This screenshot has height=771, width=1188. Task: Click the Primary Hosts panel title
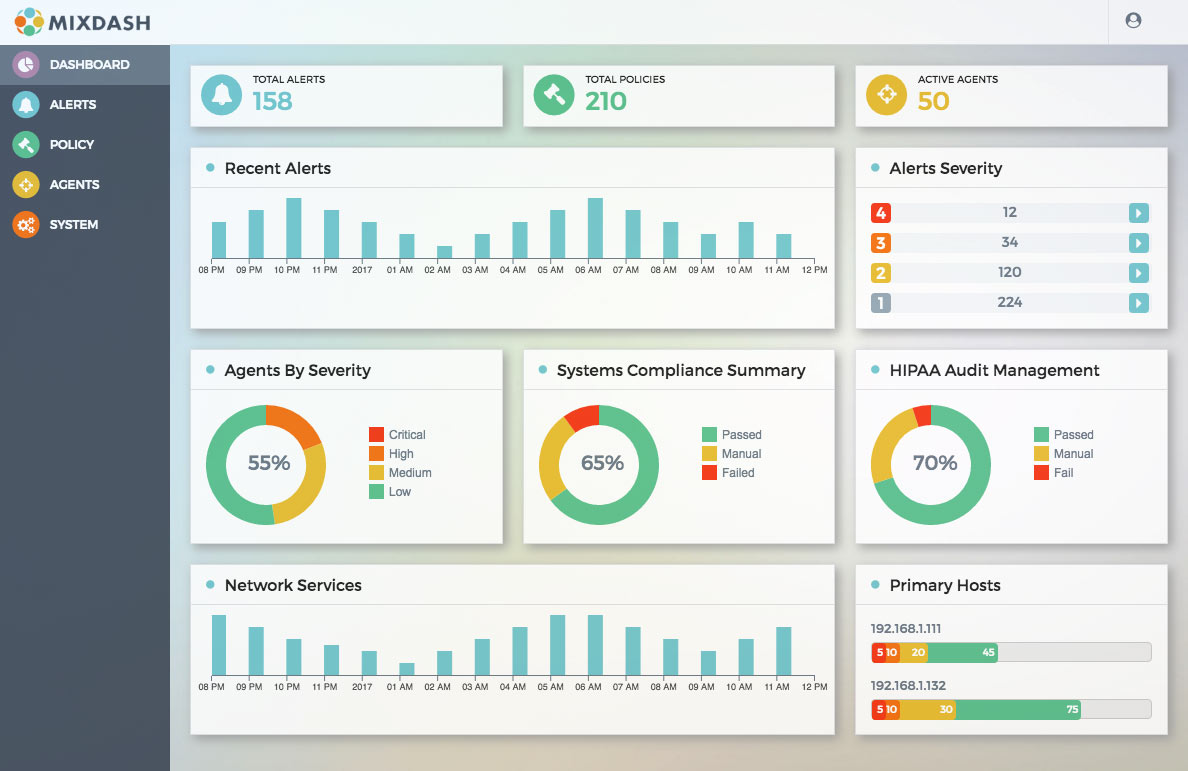(945, 585)
